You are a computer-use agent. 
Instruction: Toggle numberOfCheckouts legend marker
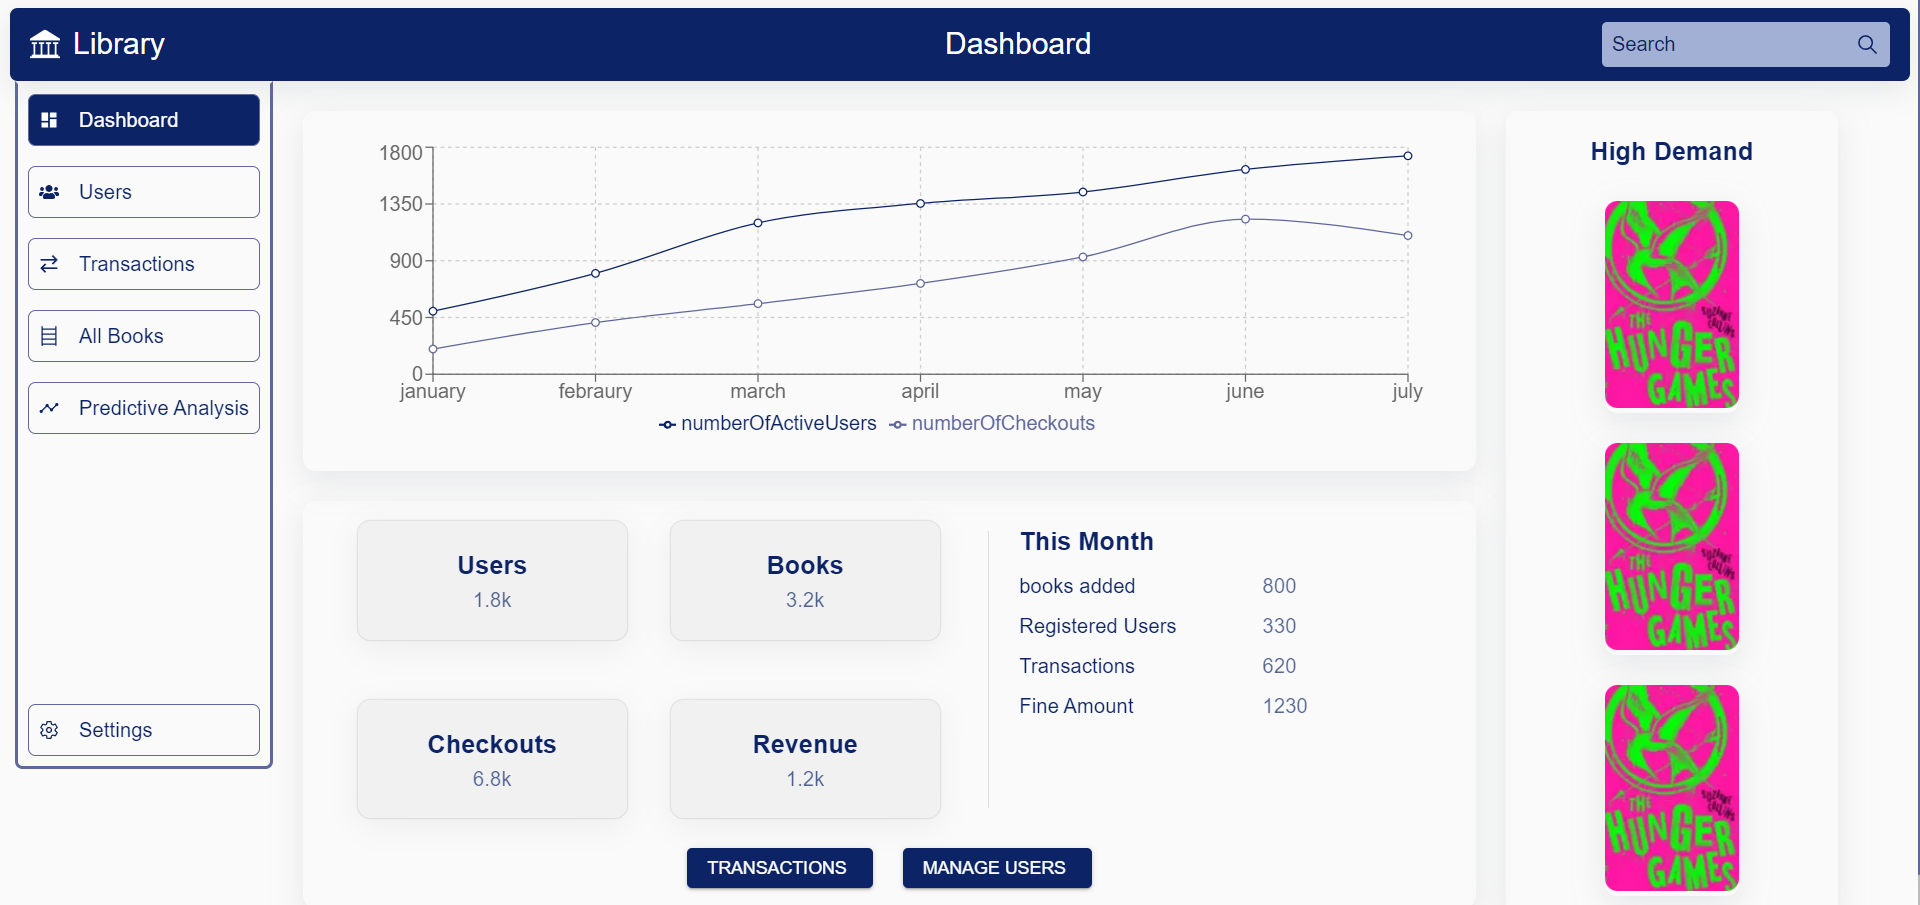pyautogui.click(x=898, y=425)
